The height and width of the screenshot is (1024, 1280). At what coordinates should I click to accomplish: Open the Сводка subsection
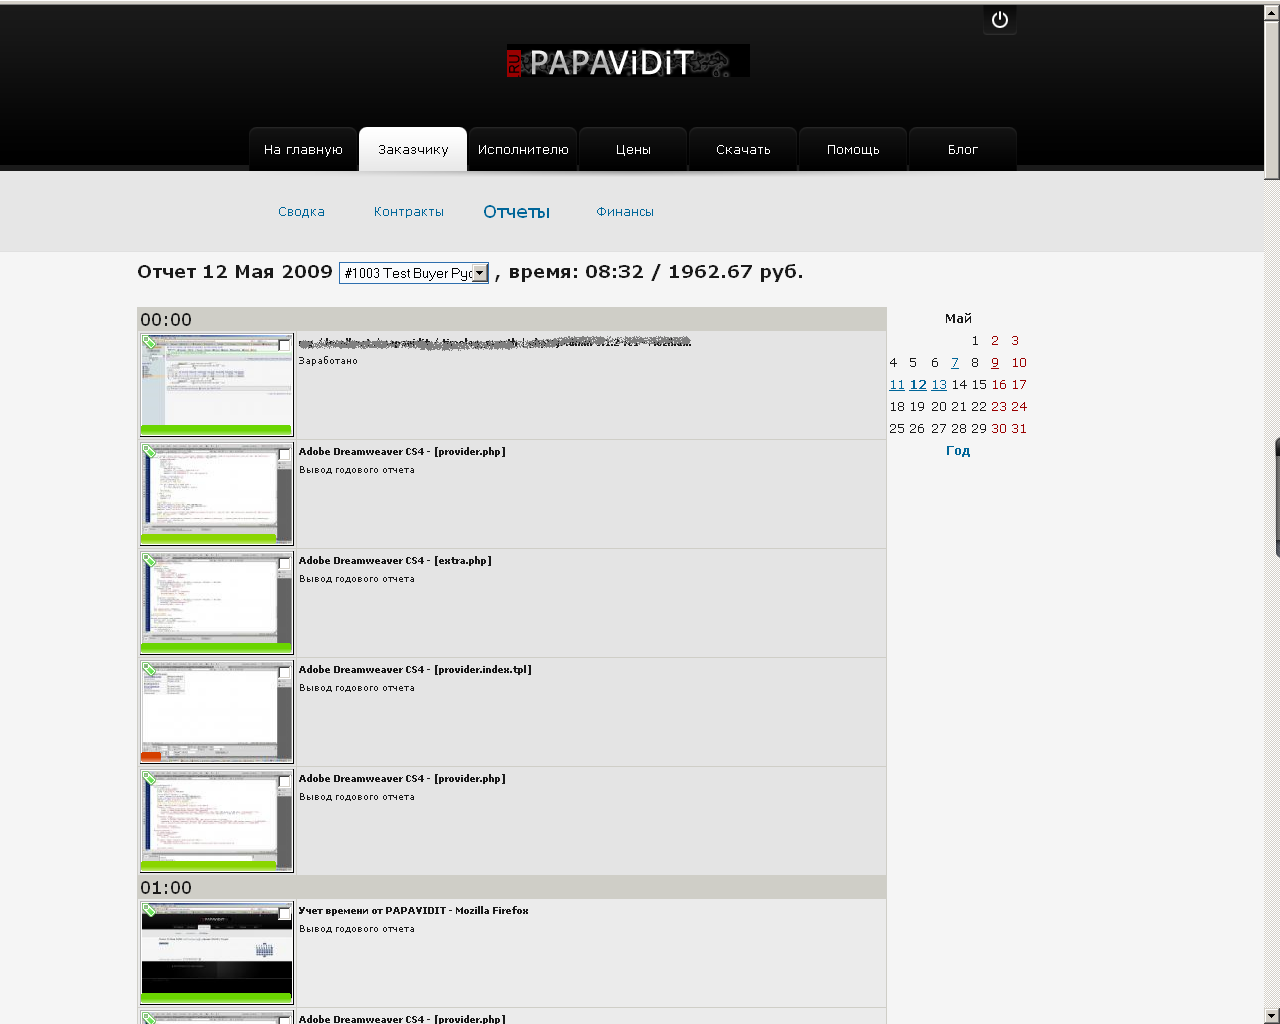click(x=301, y=212)
